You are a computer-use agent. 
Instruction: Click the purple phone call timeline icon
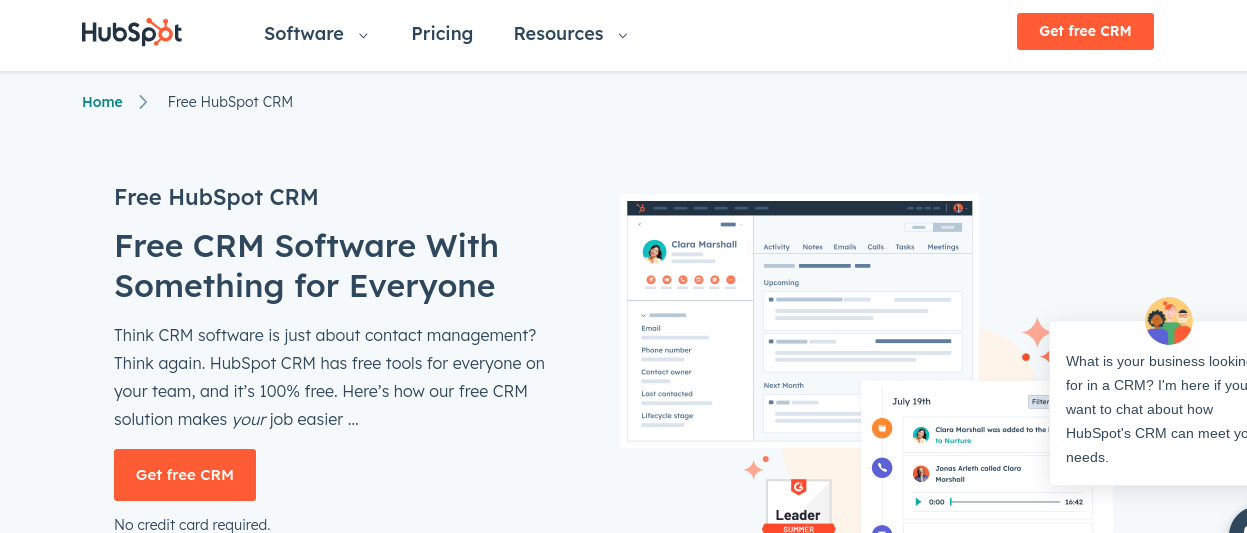point(881,467)
